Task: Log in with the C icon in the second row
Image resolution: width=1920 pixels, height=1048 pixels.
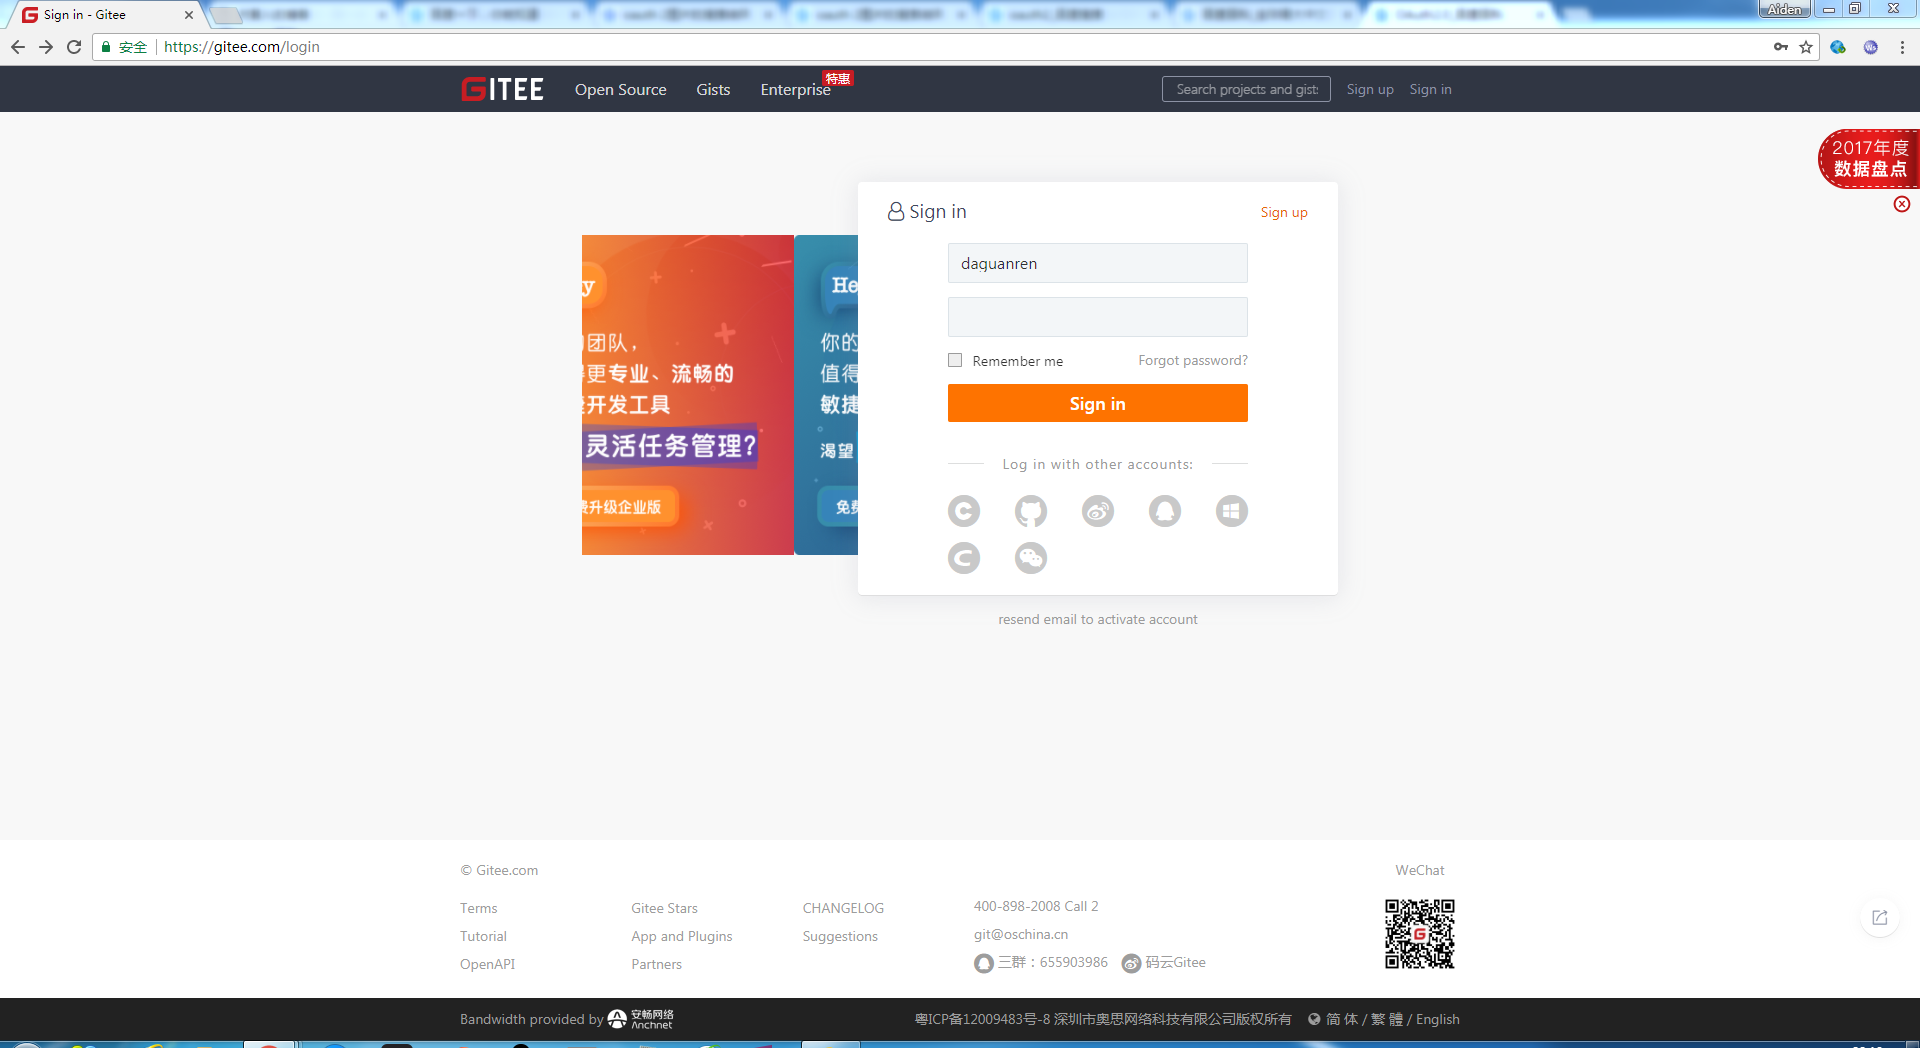Action: pyautogui.click(x=964, y=558)
